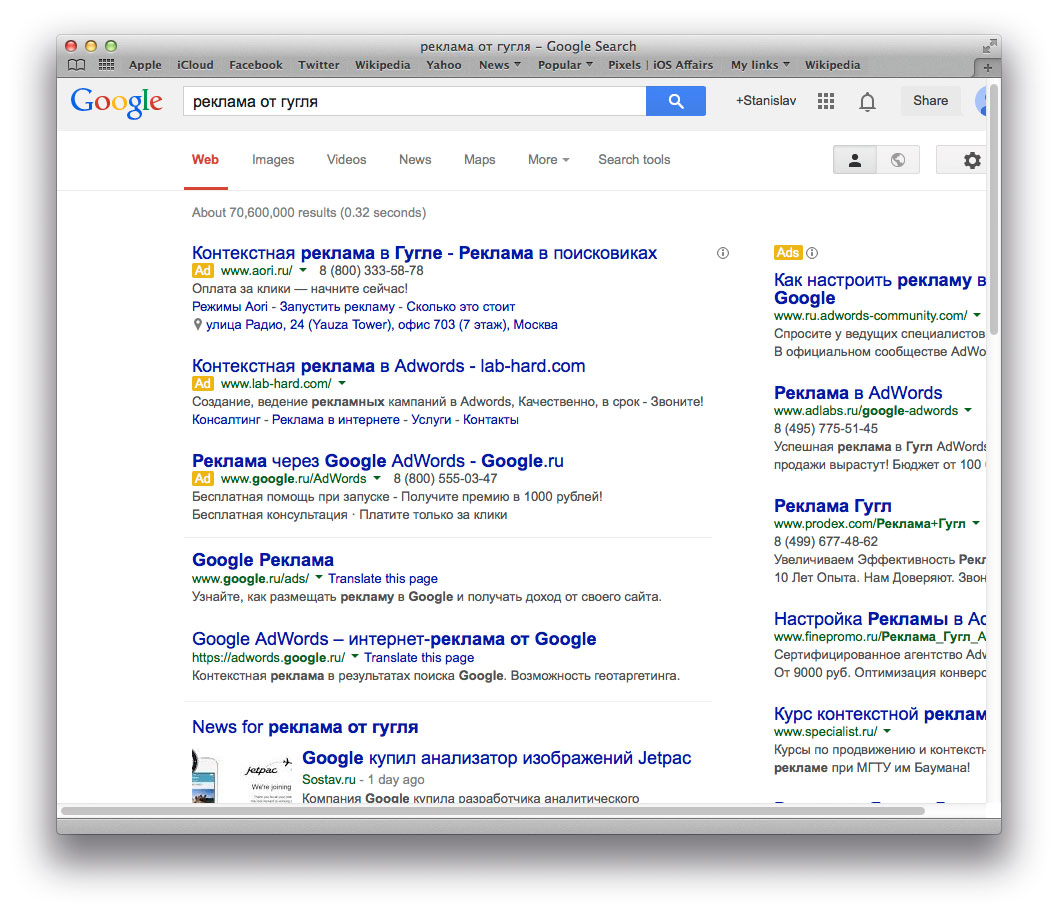Screen dimensions: 1058x913
Task: Open the Facebook bookmark
Action: pos(256,65)
